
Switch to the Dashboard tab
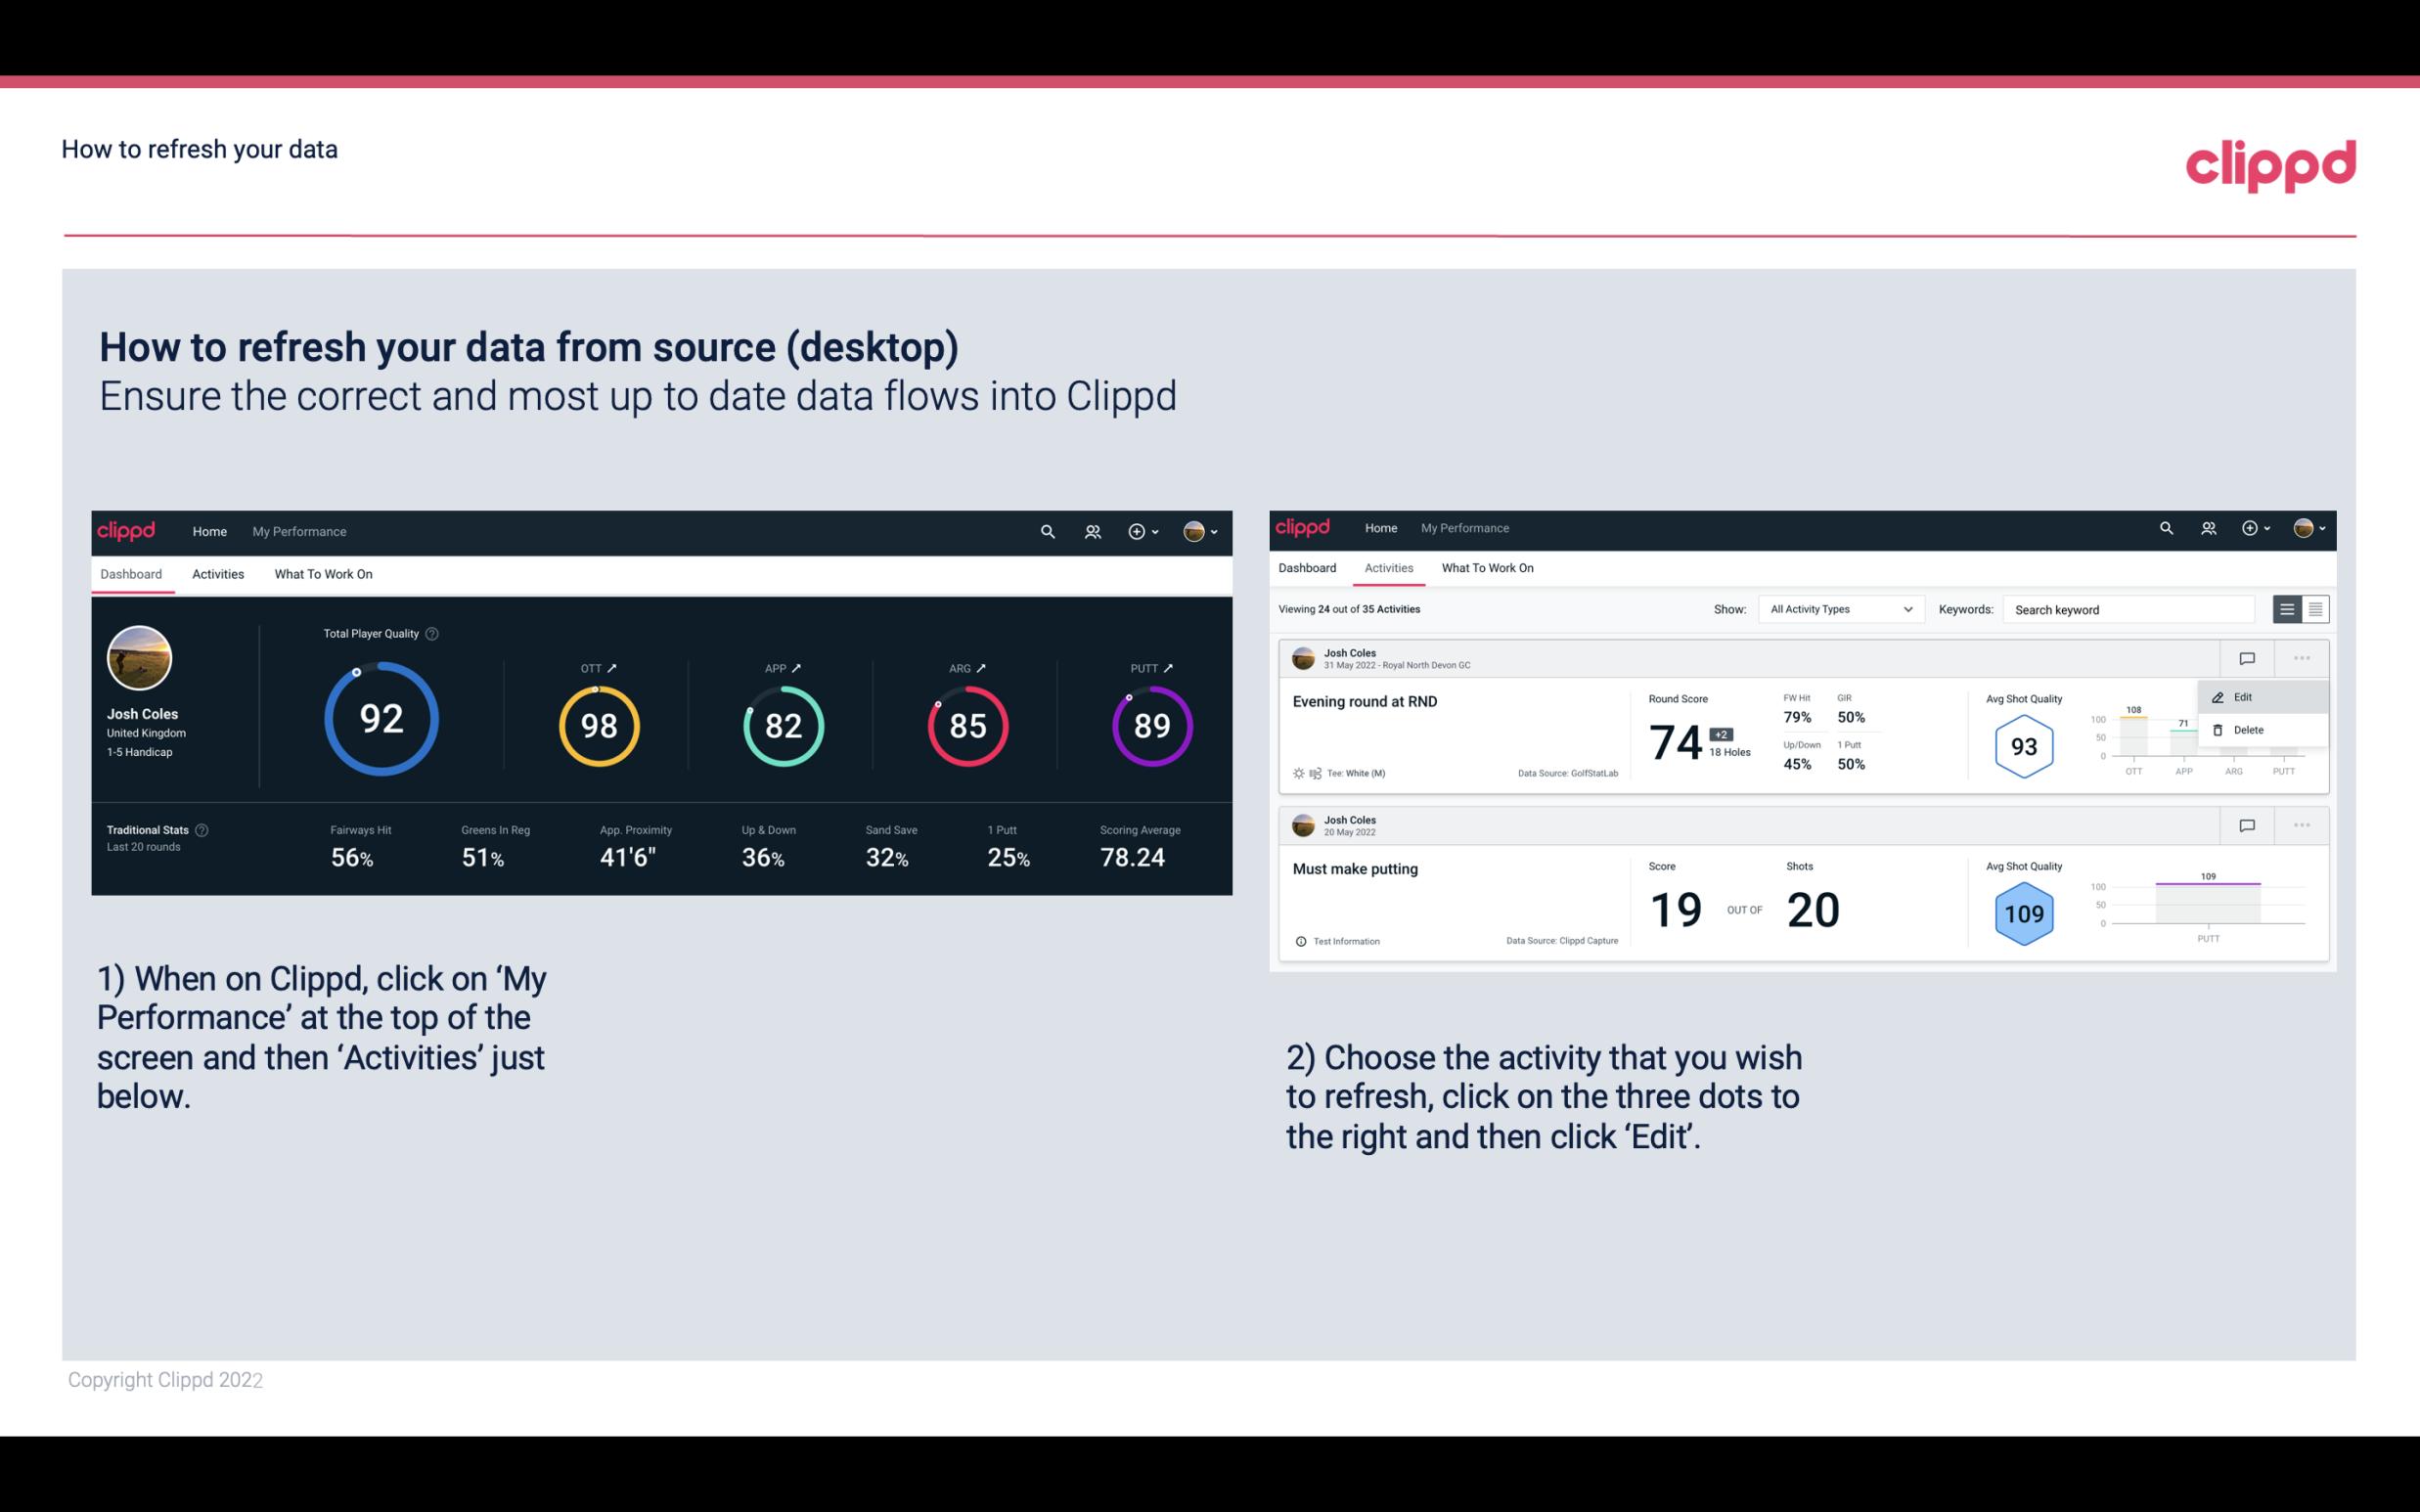1309,568
